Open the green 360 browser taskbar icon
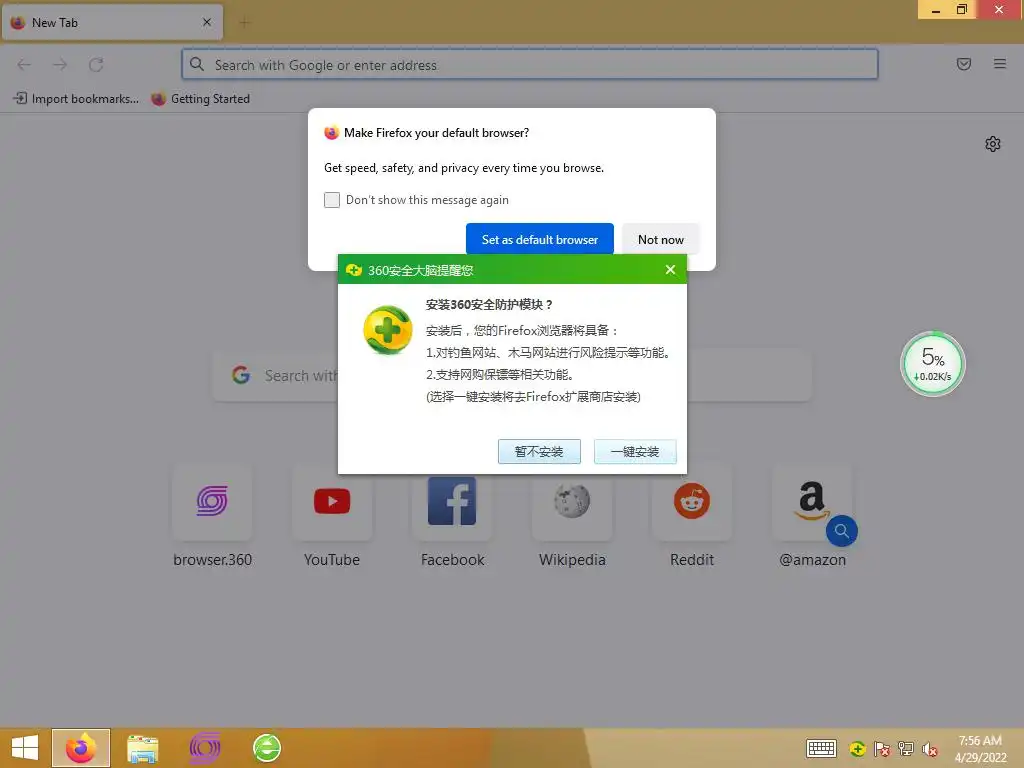Image resolution: width=1024 pixels, height=768 pixels. click(x=266, y=748)
